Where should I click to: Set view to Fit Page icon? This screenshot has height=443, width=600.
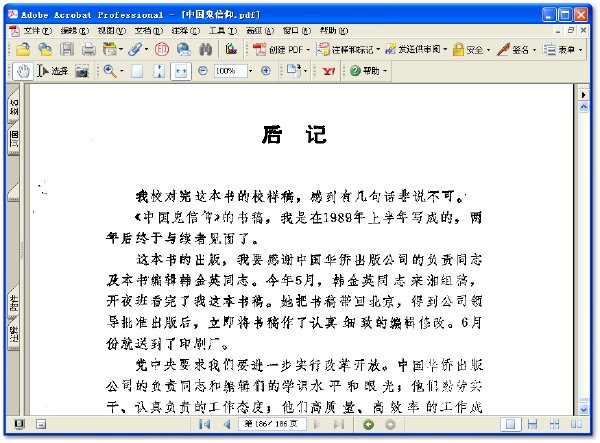point(159,71)
